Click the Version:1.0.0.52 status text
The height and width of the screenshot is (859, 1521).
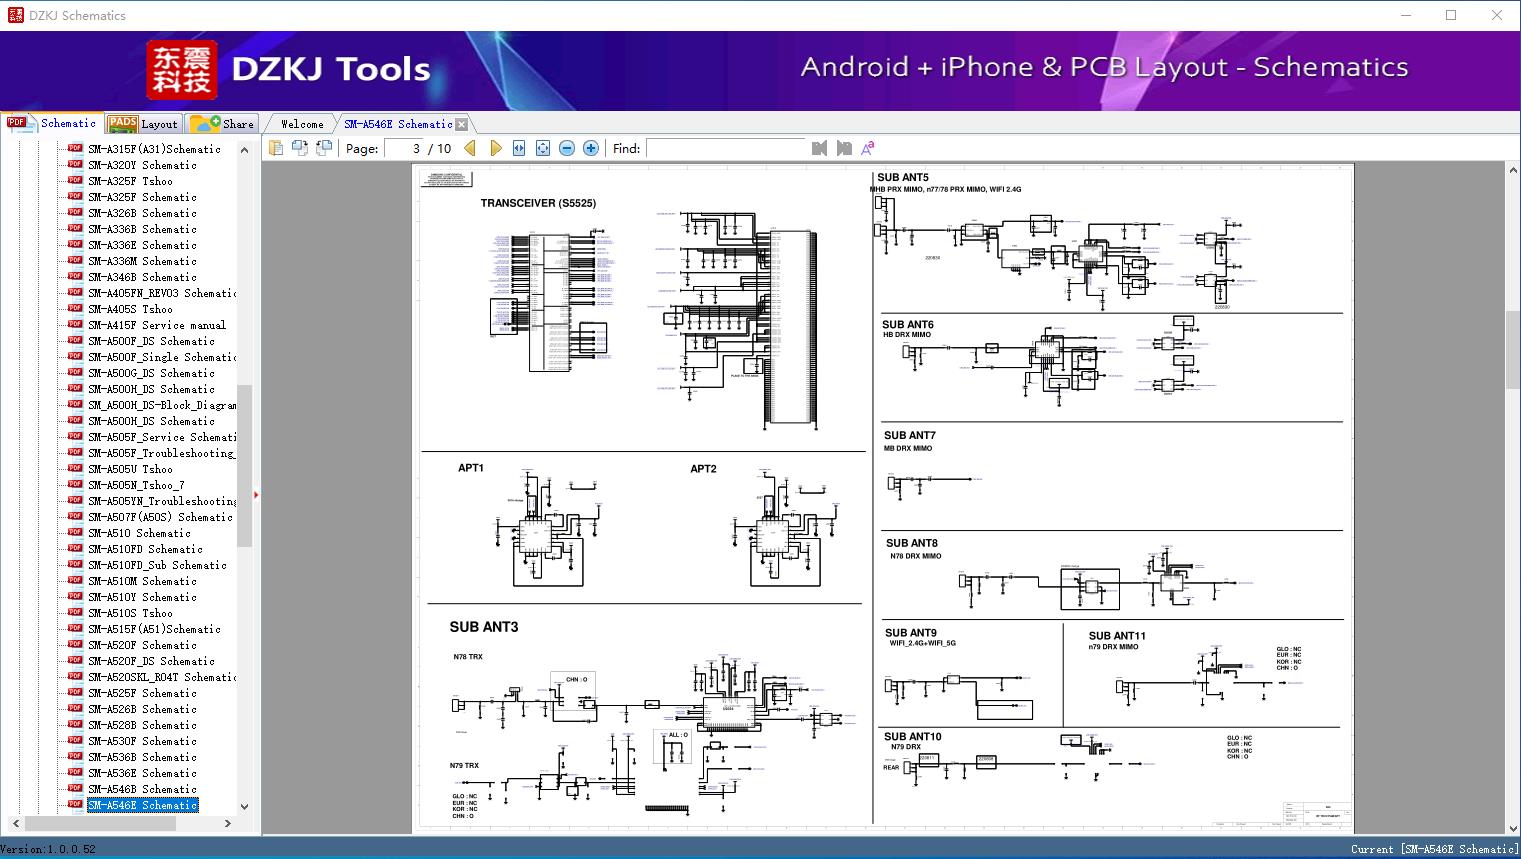click(49, 849)
